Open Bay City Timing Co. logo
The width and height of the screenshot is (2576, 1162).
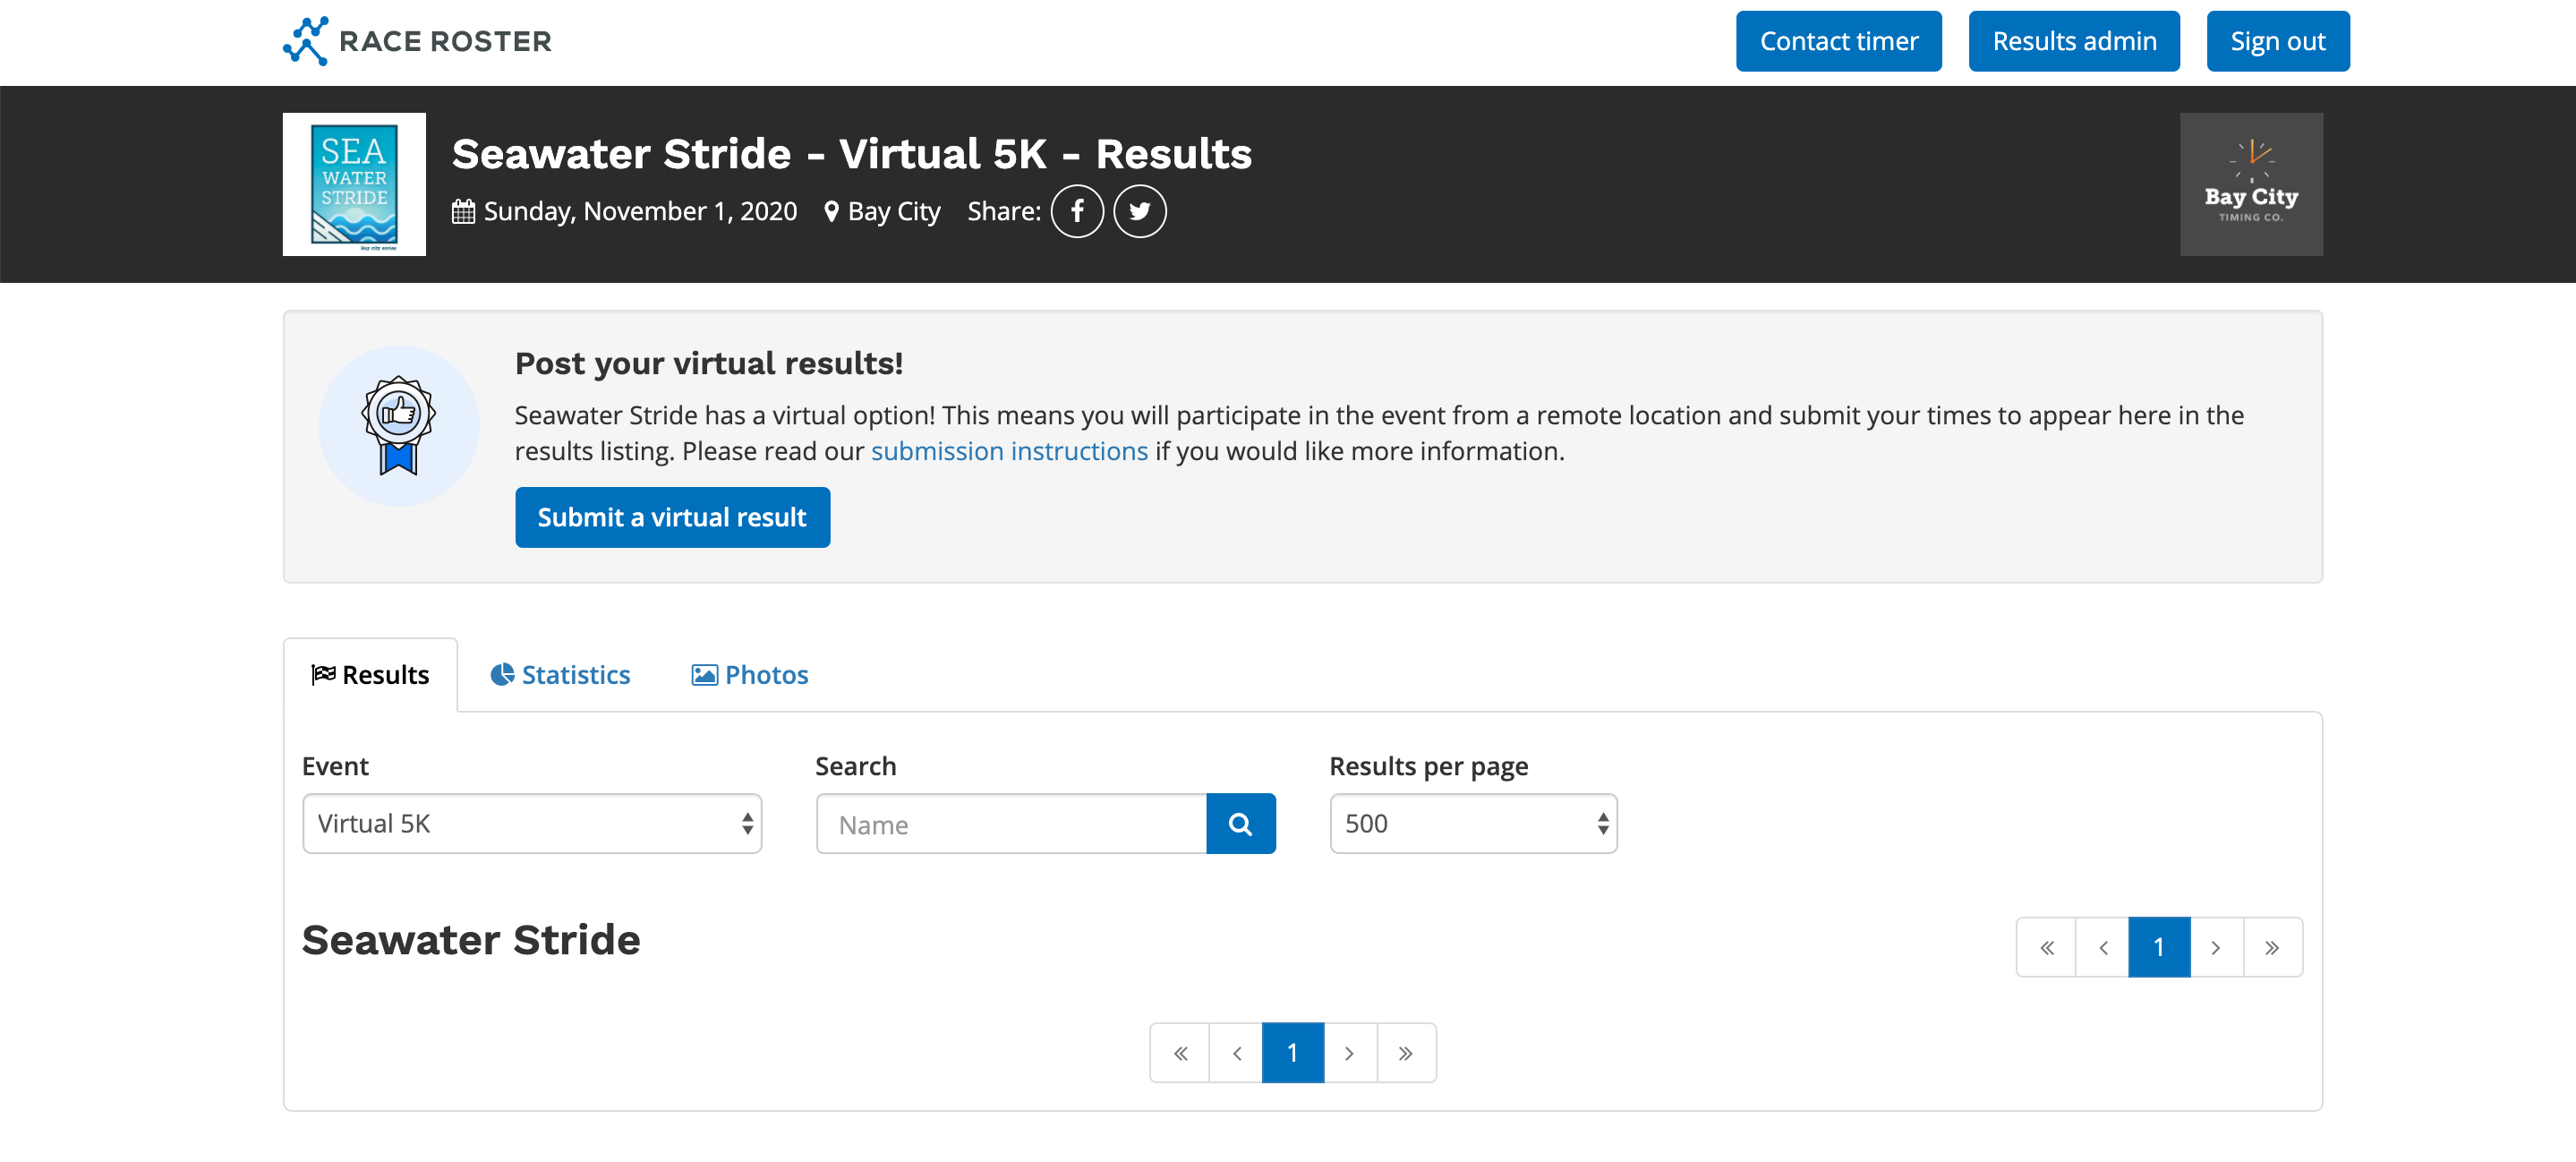(x=2250, y=184)
